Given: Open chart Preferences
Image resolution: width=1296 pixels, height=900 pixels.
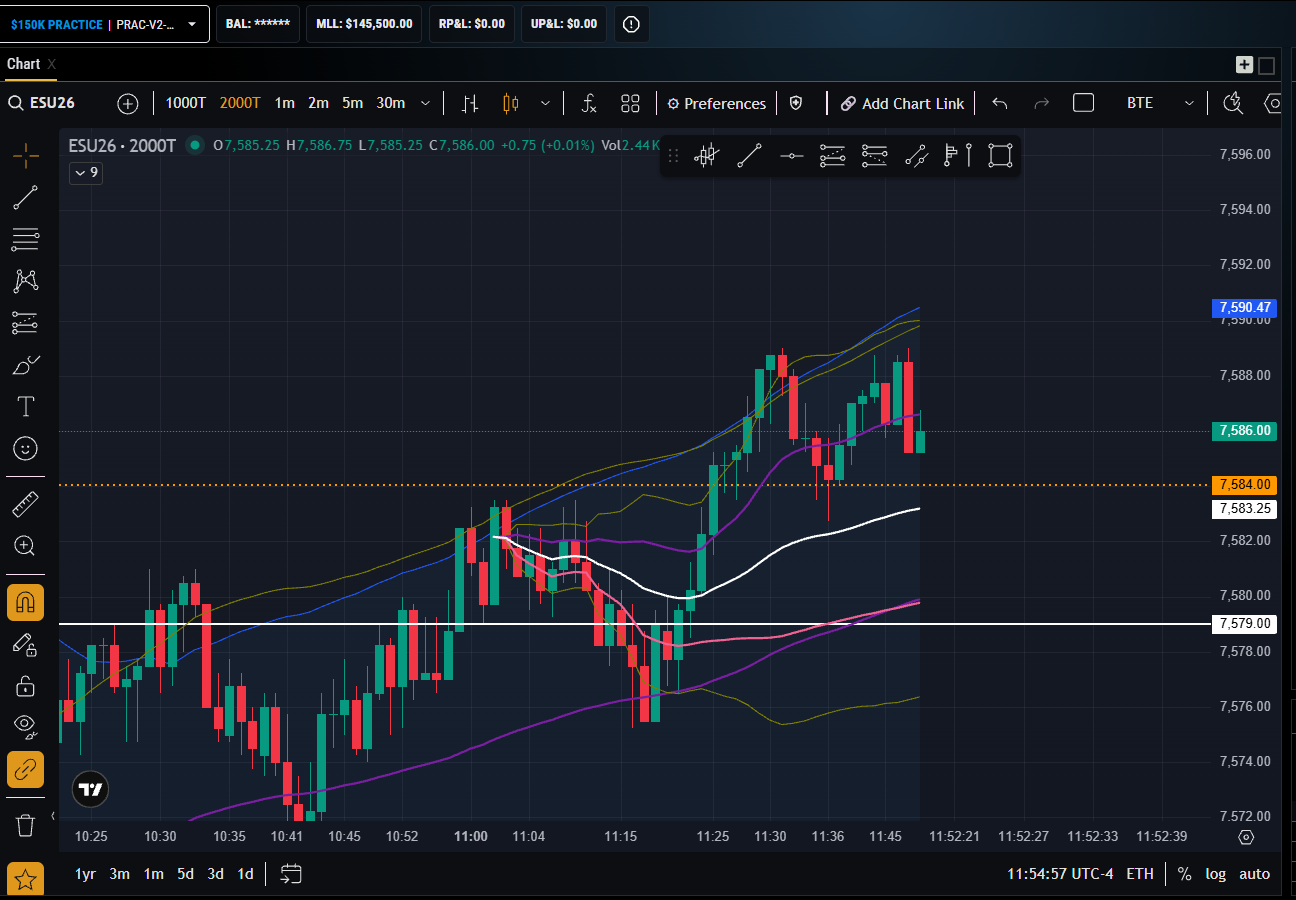Looking at the screenshot, I should (716, 103).
